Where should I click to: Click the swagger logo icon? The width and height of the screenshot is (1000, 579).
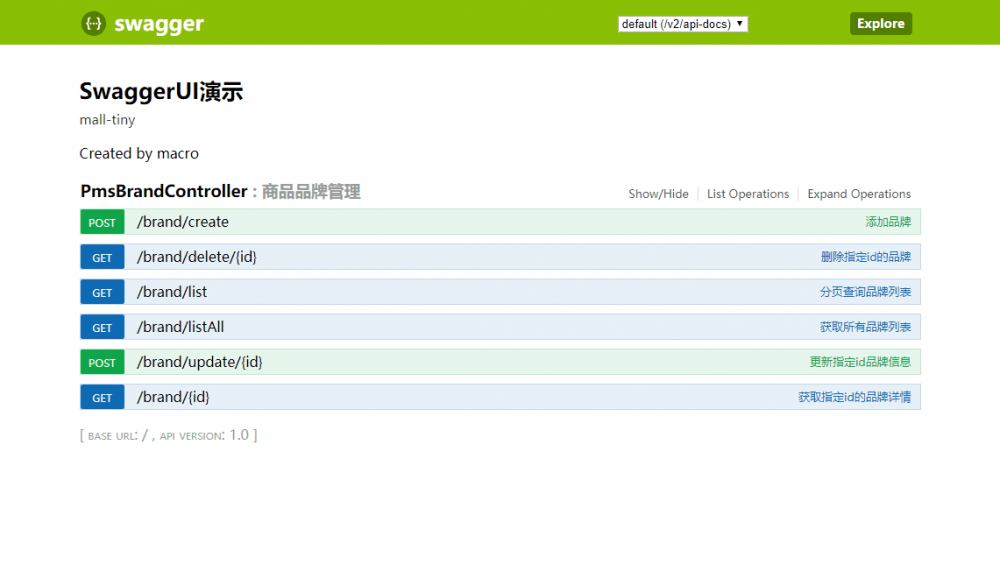[93, 23]
